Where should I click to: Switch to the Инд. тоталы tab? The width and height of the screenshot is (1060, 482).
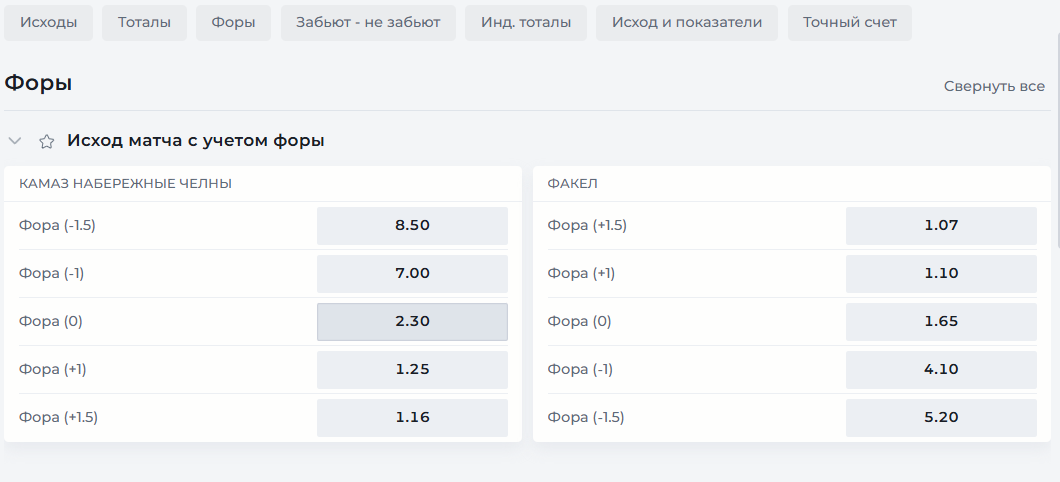526,23
